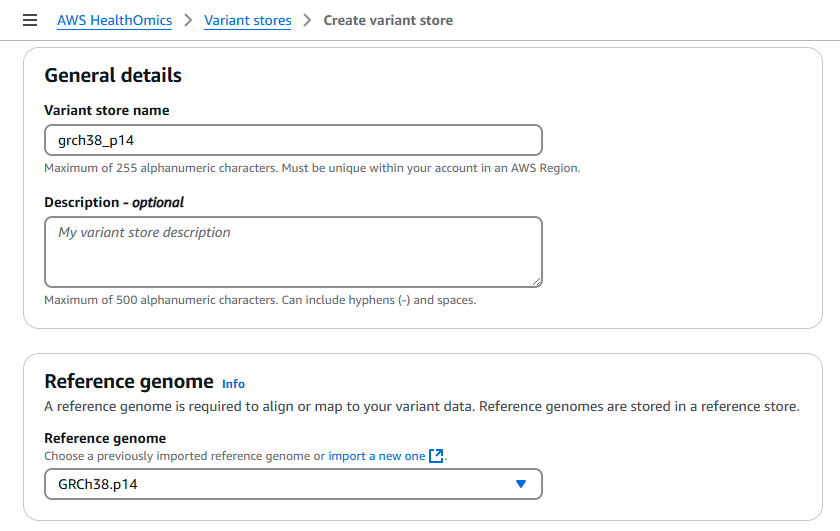Open the GRCh38.p14 reference genome dropdown
Viewport: 840px width, 531px height.
[x=293, y=484]
